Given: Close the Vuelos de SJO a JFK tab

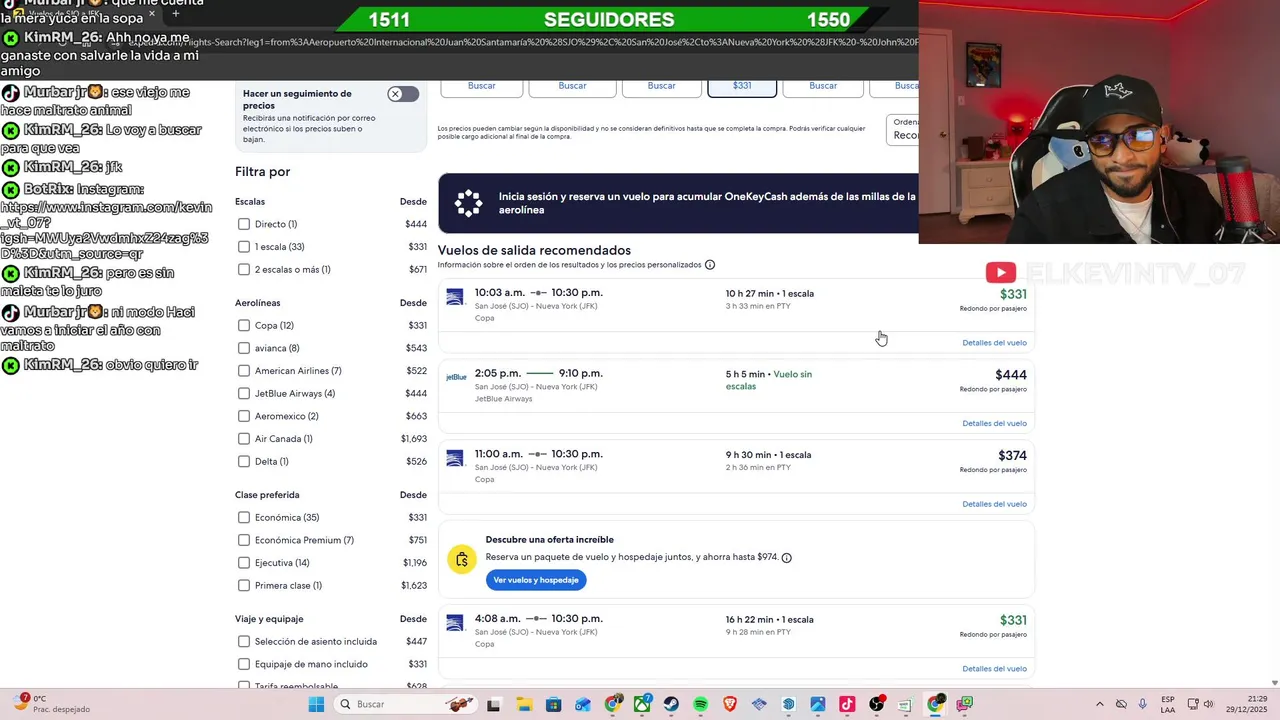Looking at the screenshot, I should (x=152, y=14).
